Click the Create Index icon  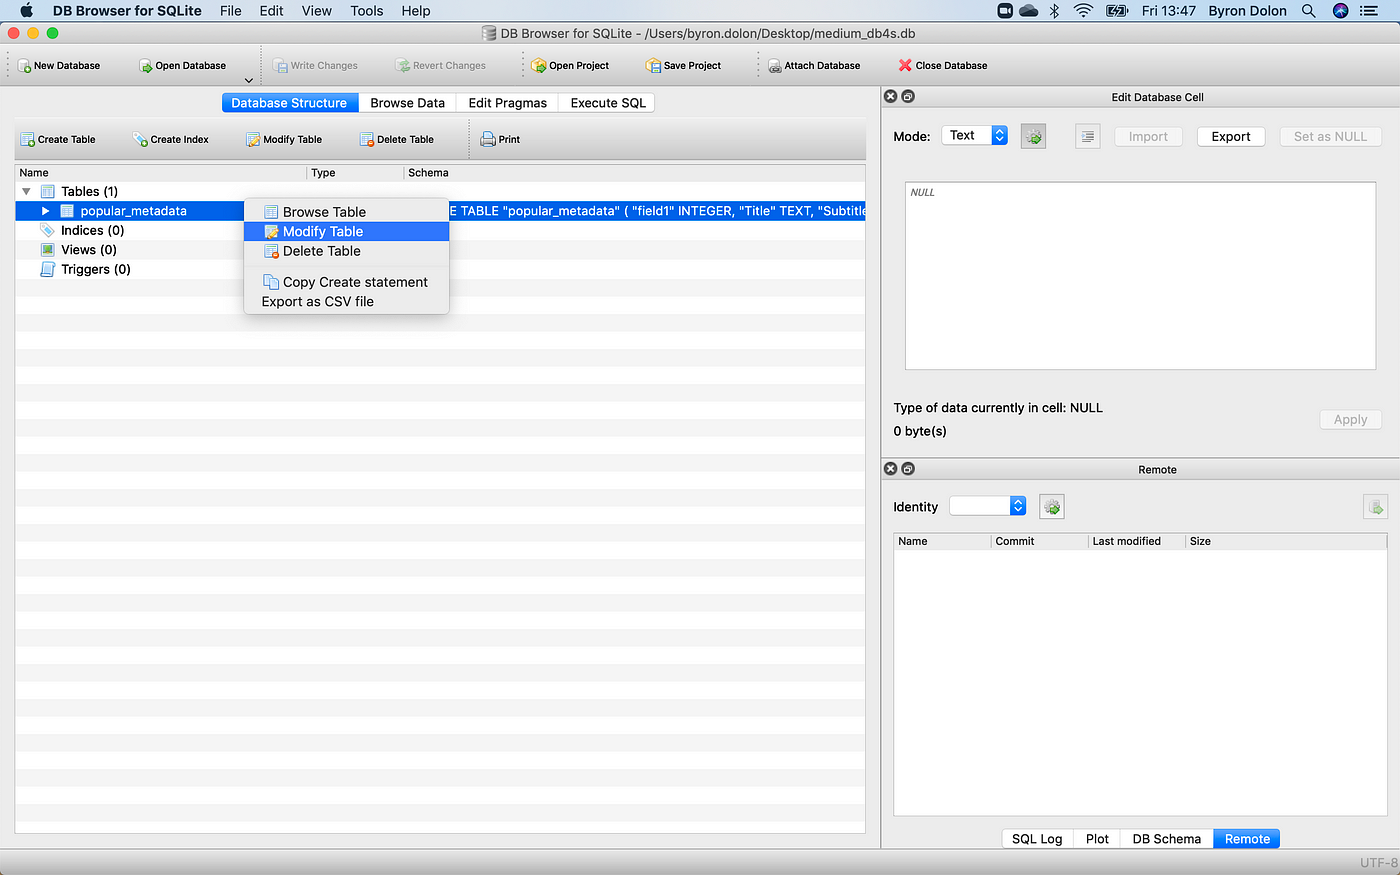(141, 140)
